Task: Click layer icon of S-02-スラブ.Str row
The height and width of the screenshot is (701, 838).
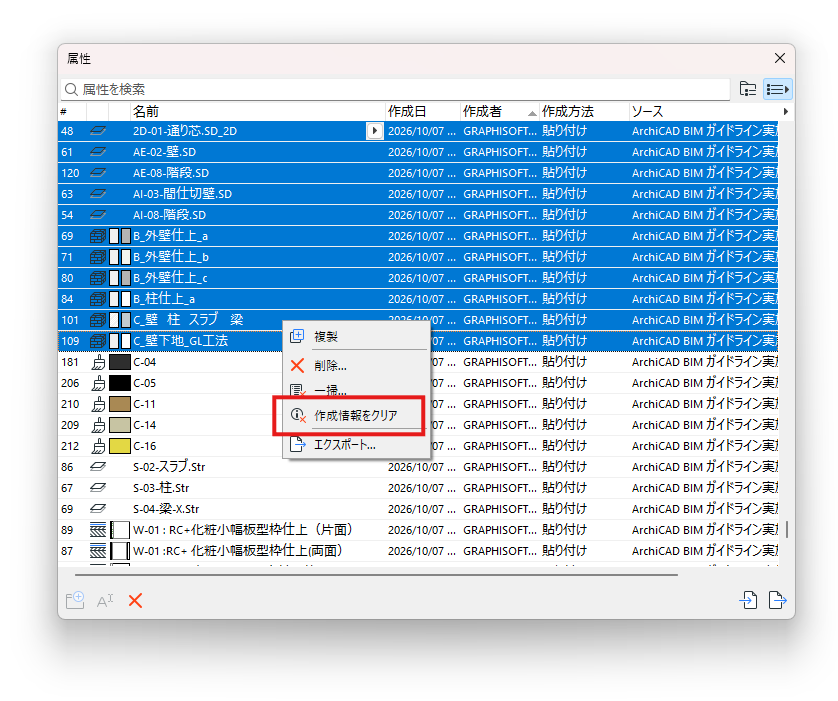Action: click(98, 466)
